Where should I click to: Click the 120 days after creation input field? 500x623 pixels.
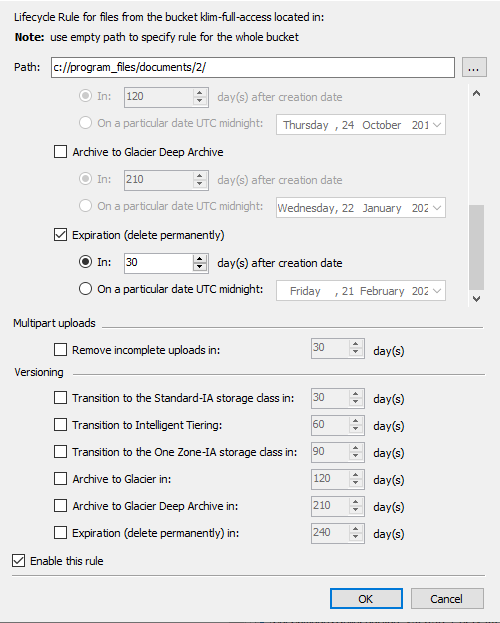pyautogui.click(x=159, y=97)
